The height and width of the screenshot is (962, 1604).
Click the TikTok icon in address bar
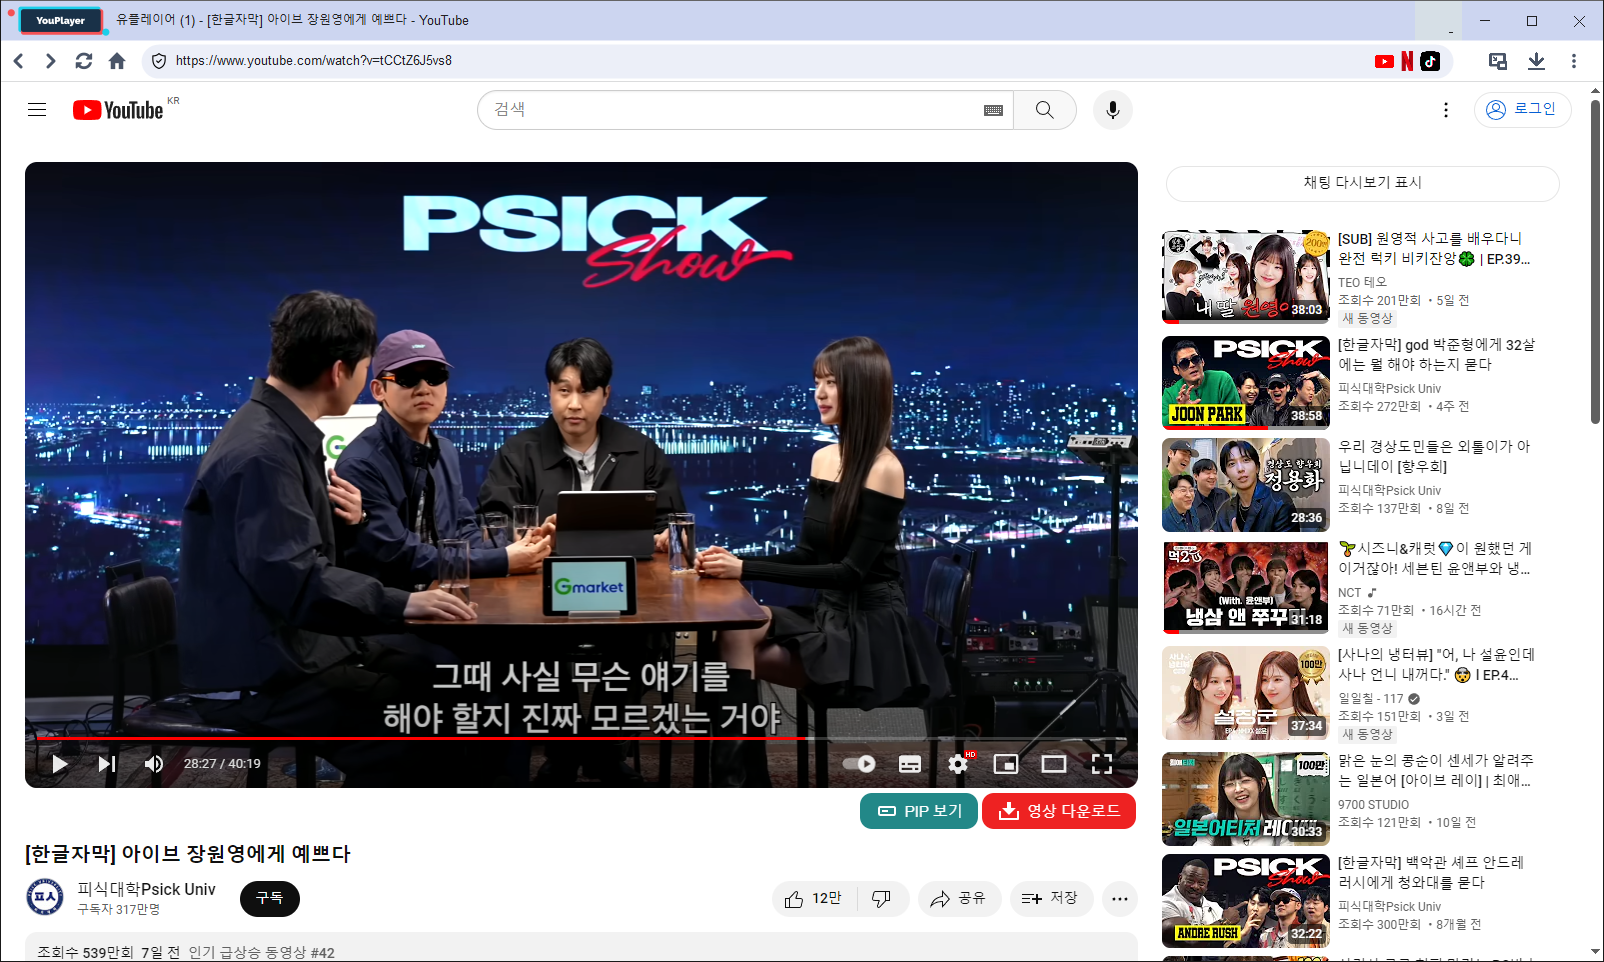click(x=1430, y=61)
